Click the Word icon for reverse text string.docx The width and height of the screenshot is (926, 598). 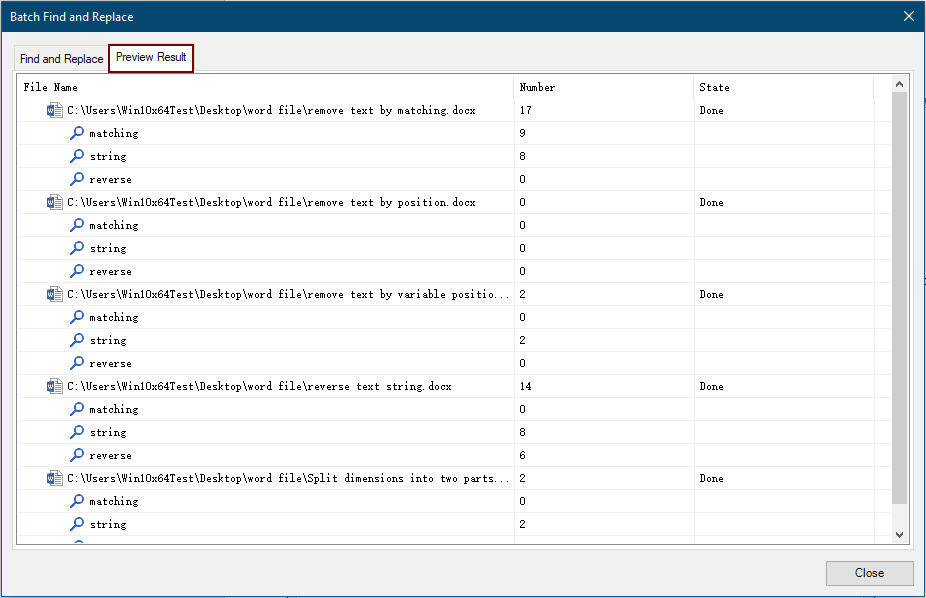pyautogui.click(x=54, y=386)
